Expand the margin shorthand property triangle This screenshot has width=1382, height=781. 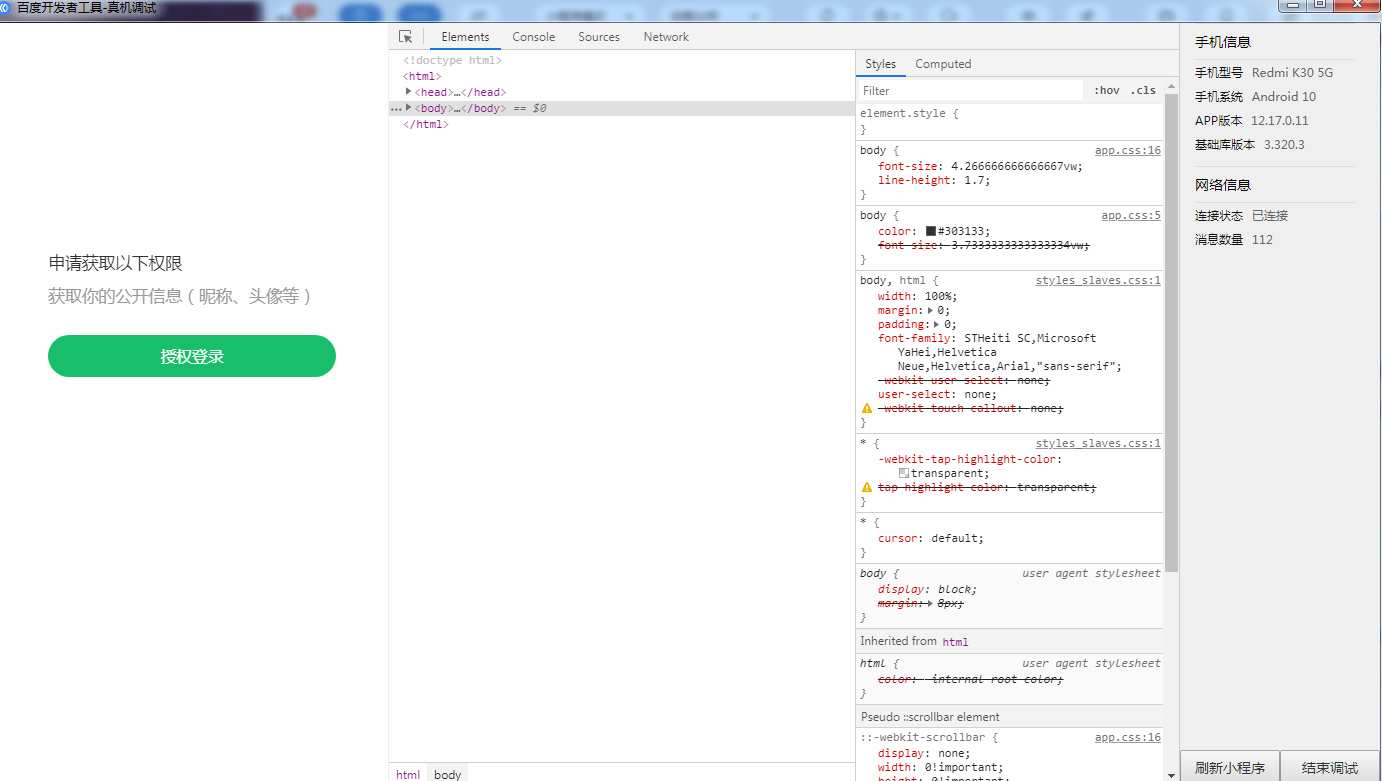tap(932, 310)
